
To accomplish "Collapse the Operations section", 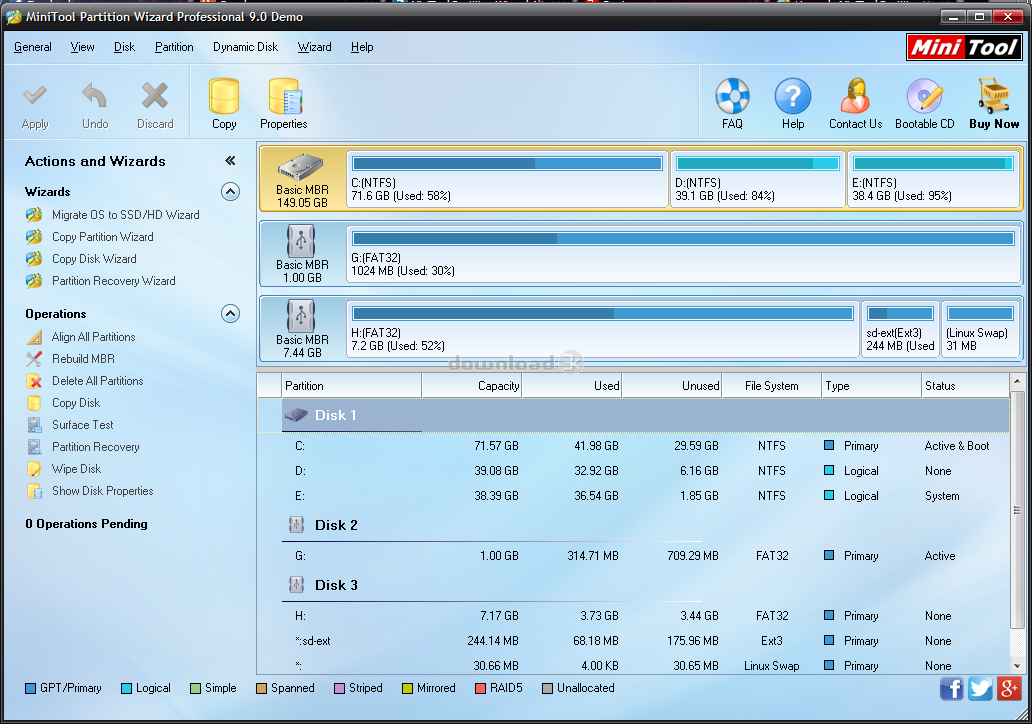I will click(x=230, y=313).
